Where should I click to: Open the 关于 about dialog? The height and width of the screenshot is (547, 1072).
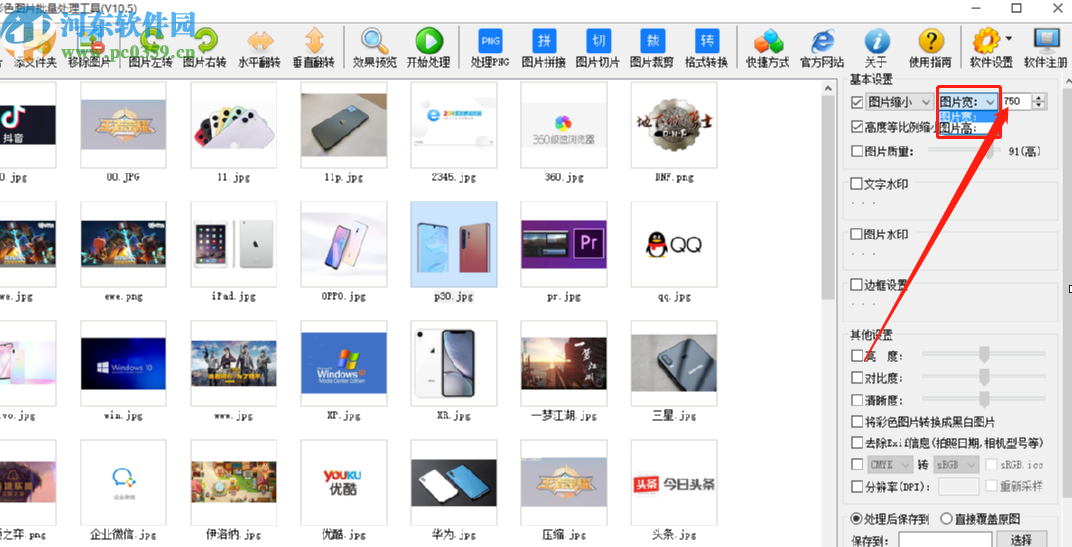(x=876, y=49)
